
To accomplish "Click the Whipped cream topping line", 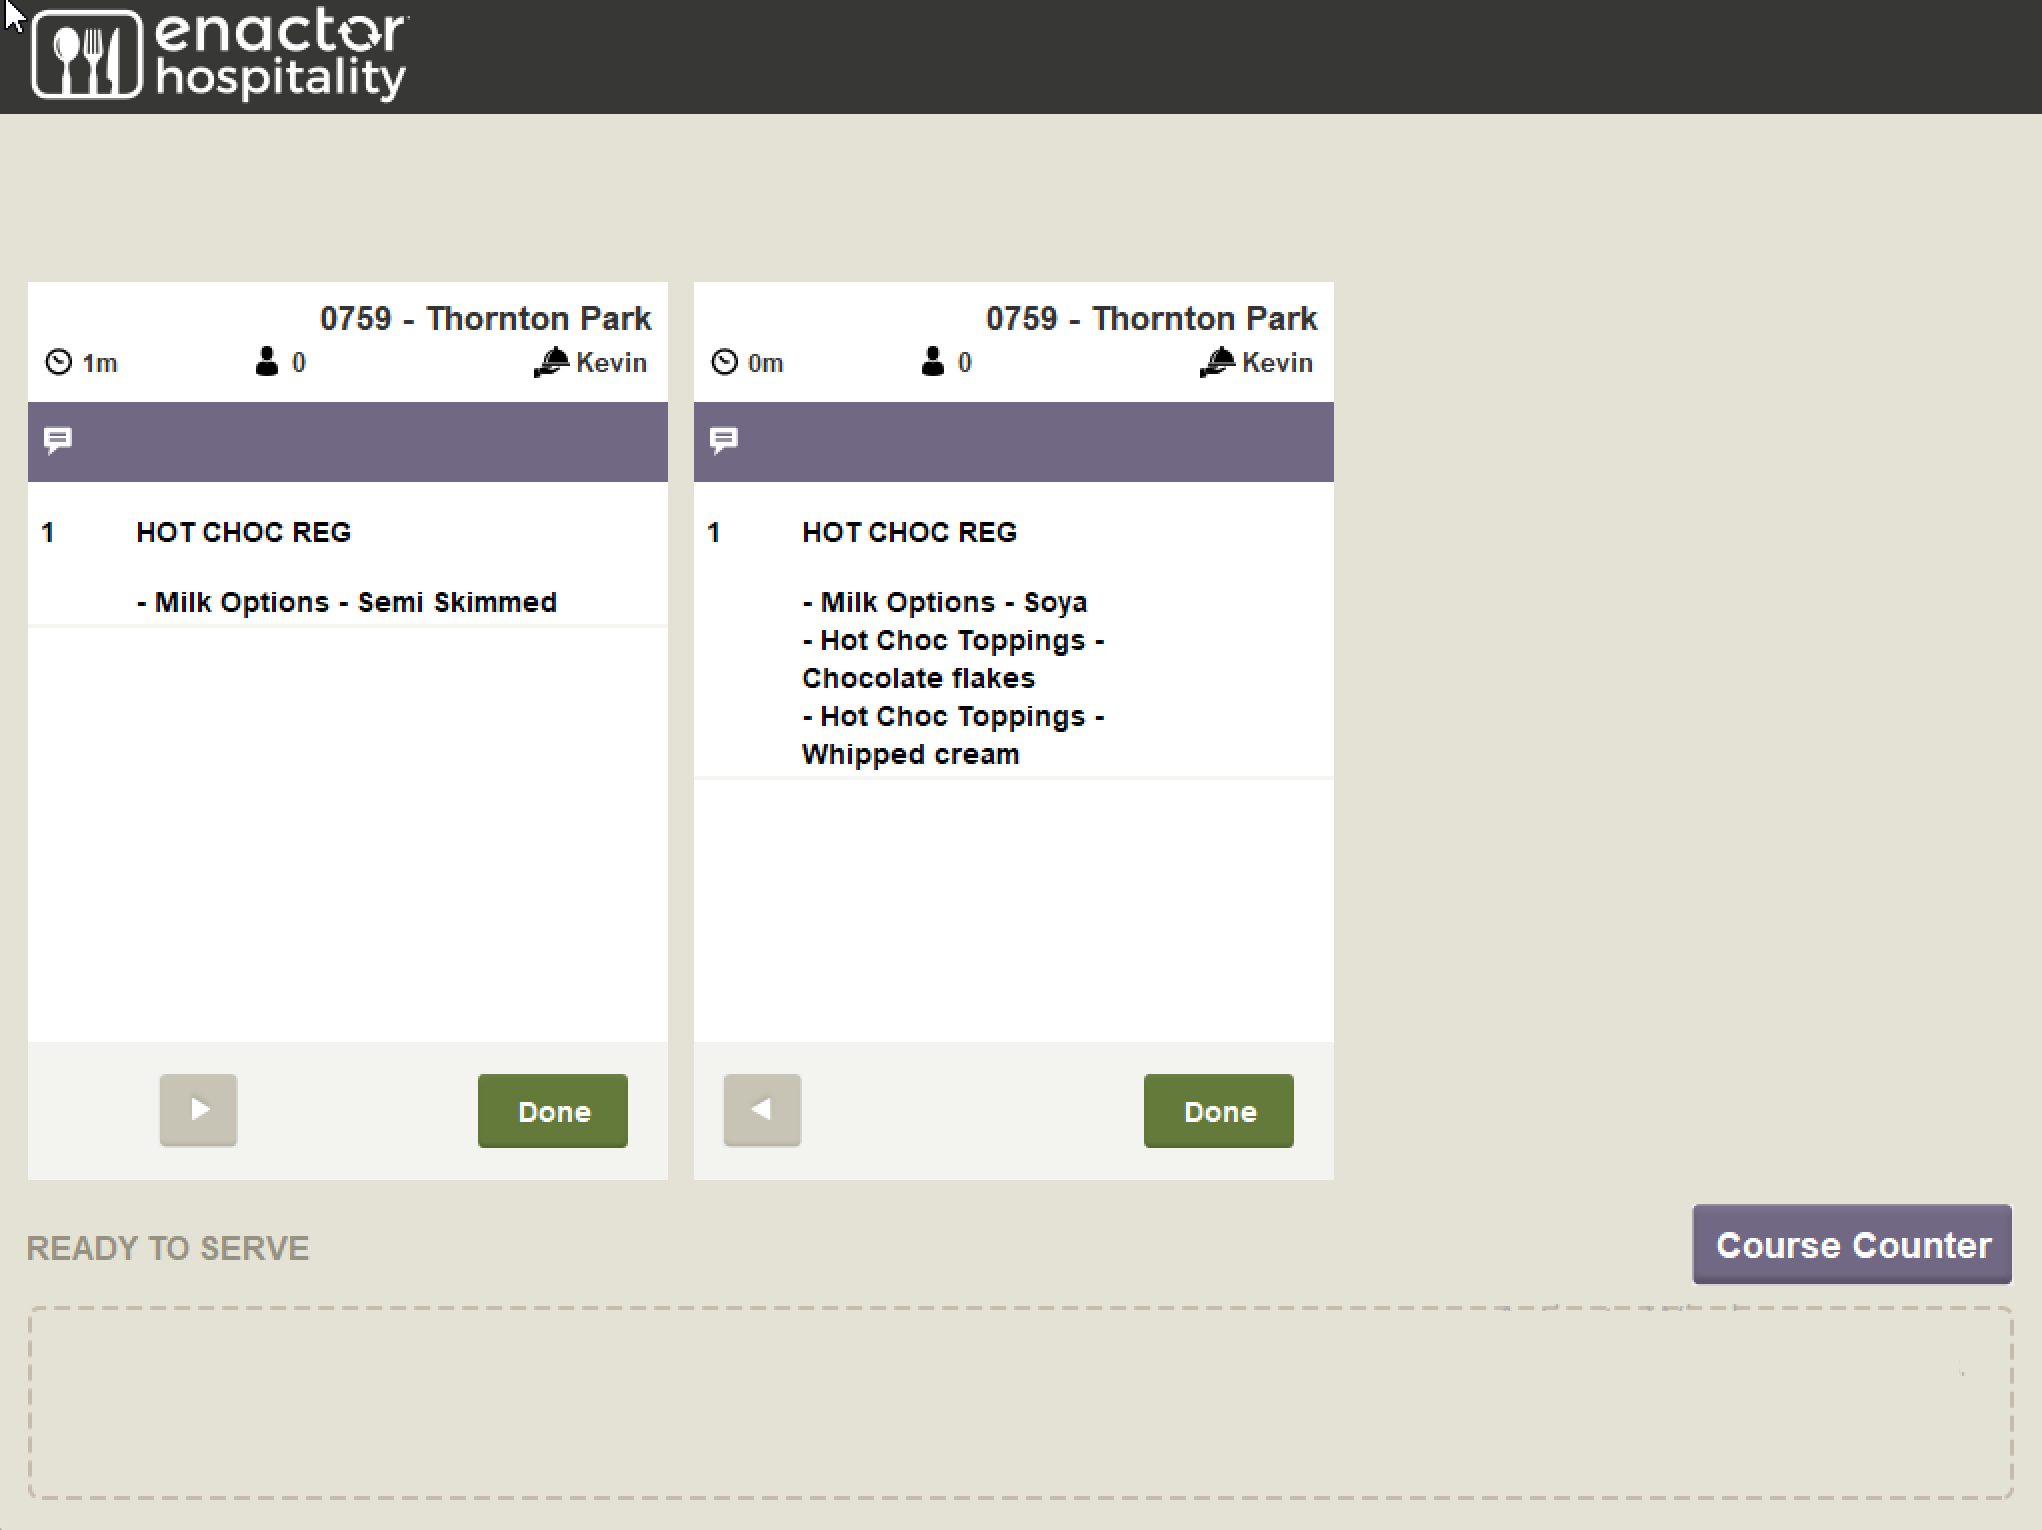I will (x=910, y=754).
